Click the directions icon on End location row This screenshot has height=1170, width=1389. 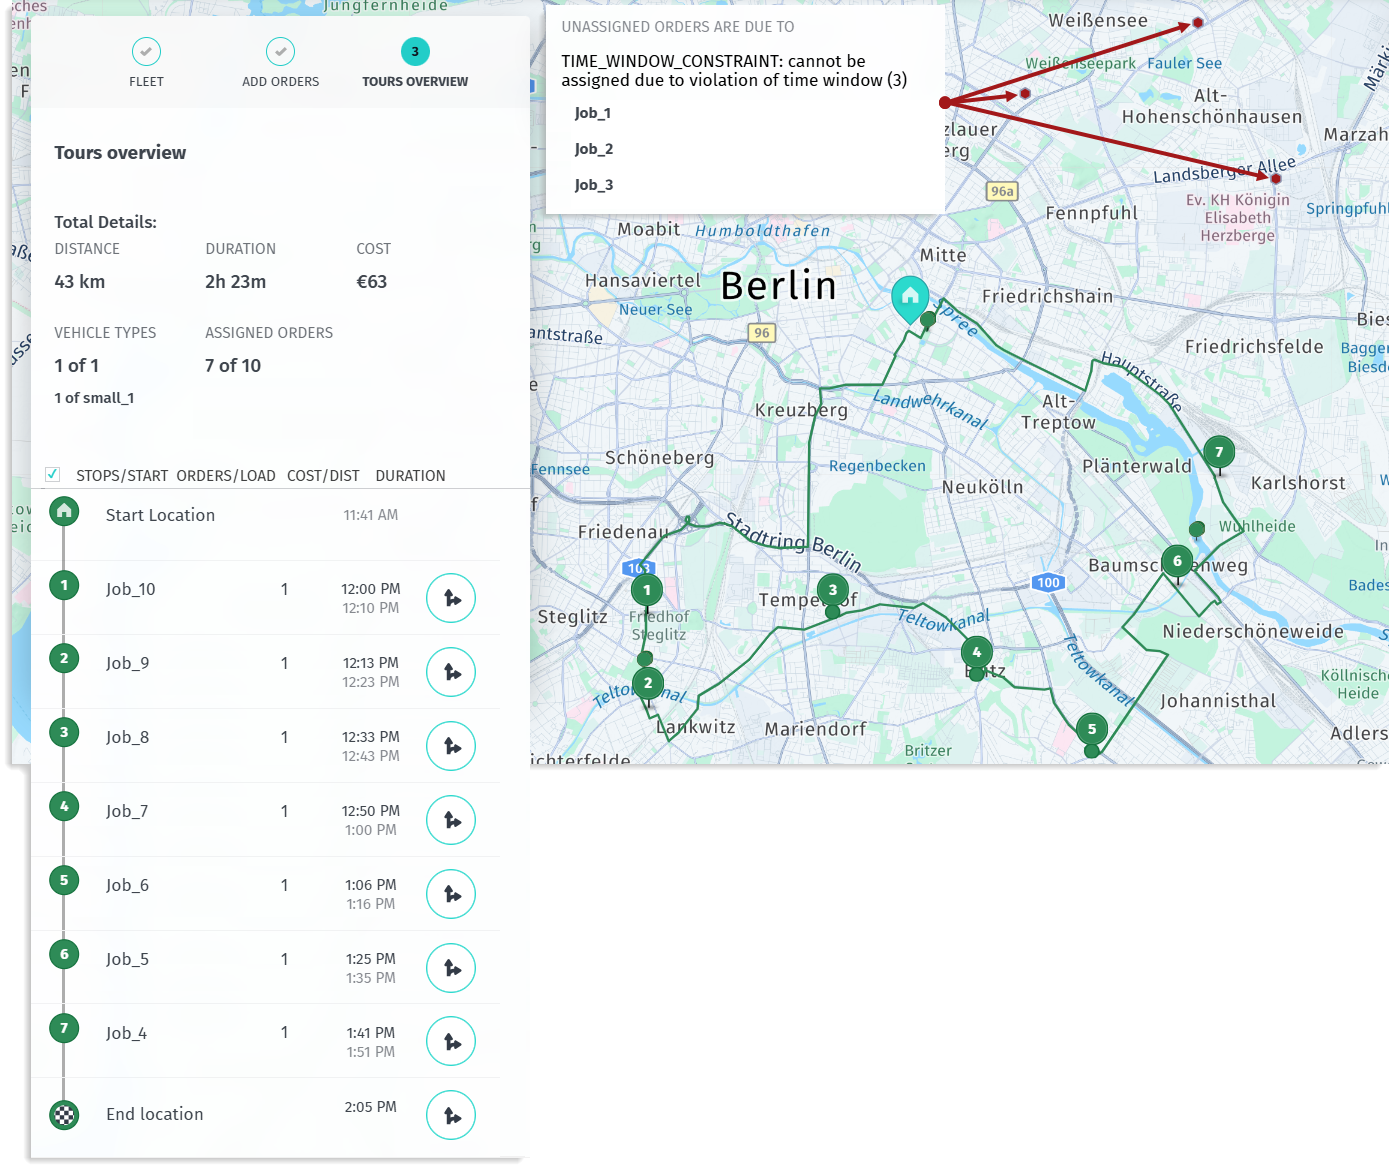click(x=451, y=1114)
